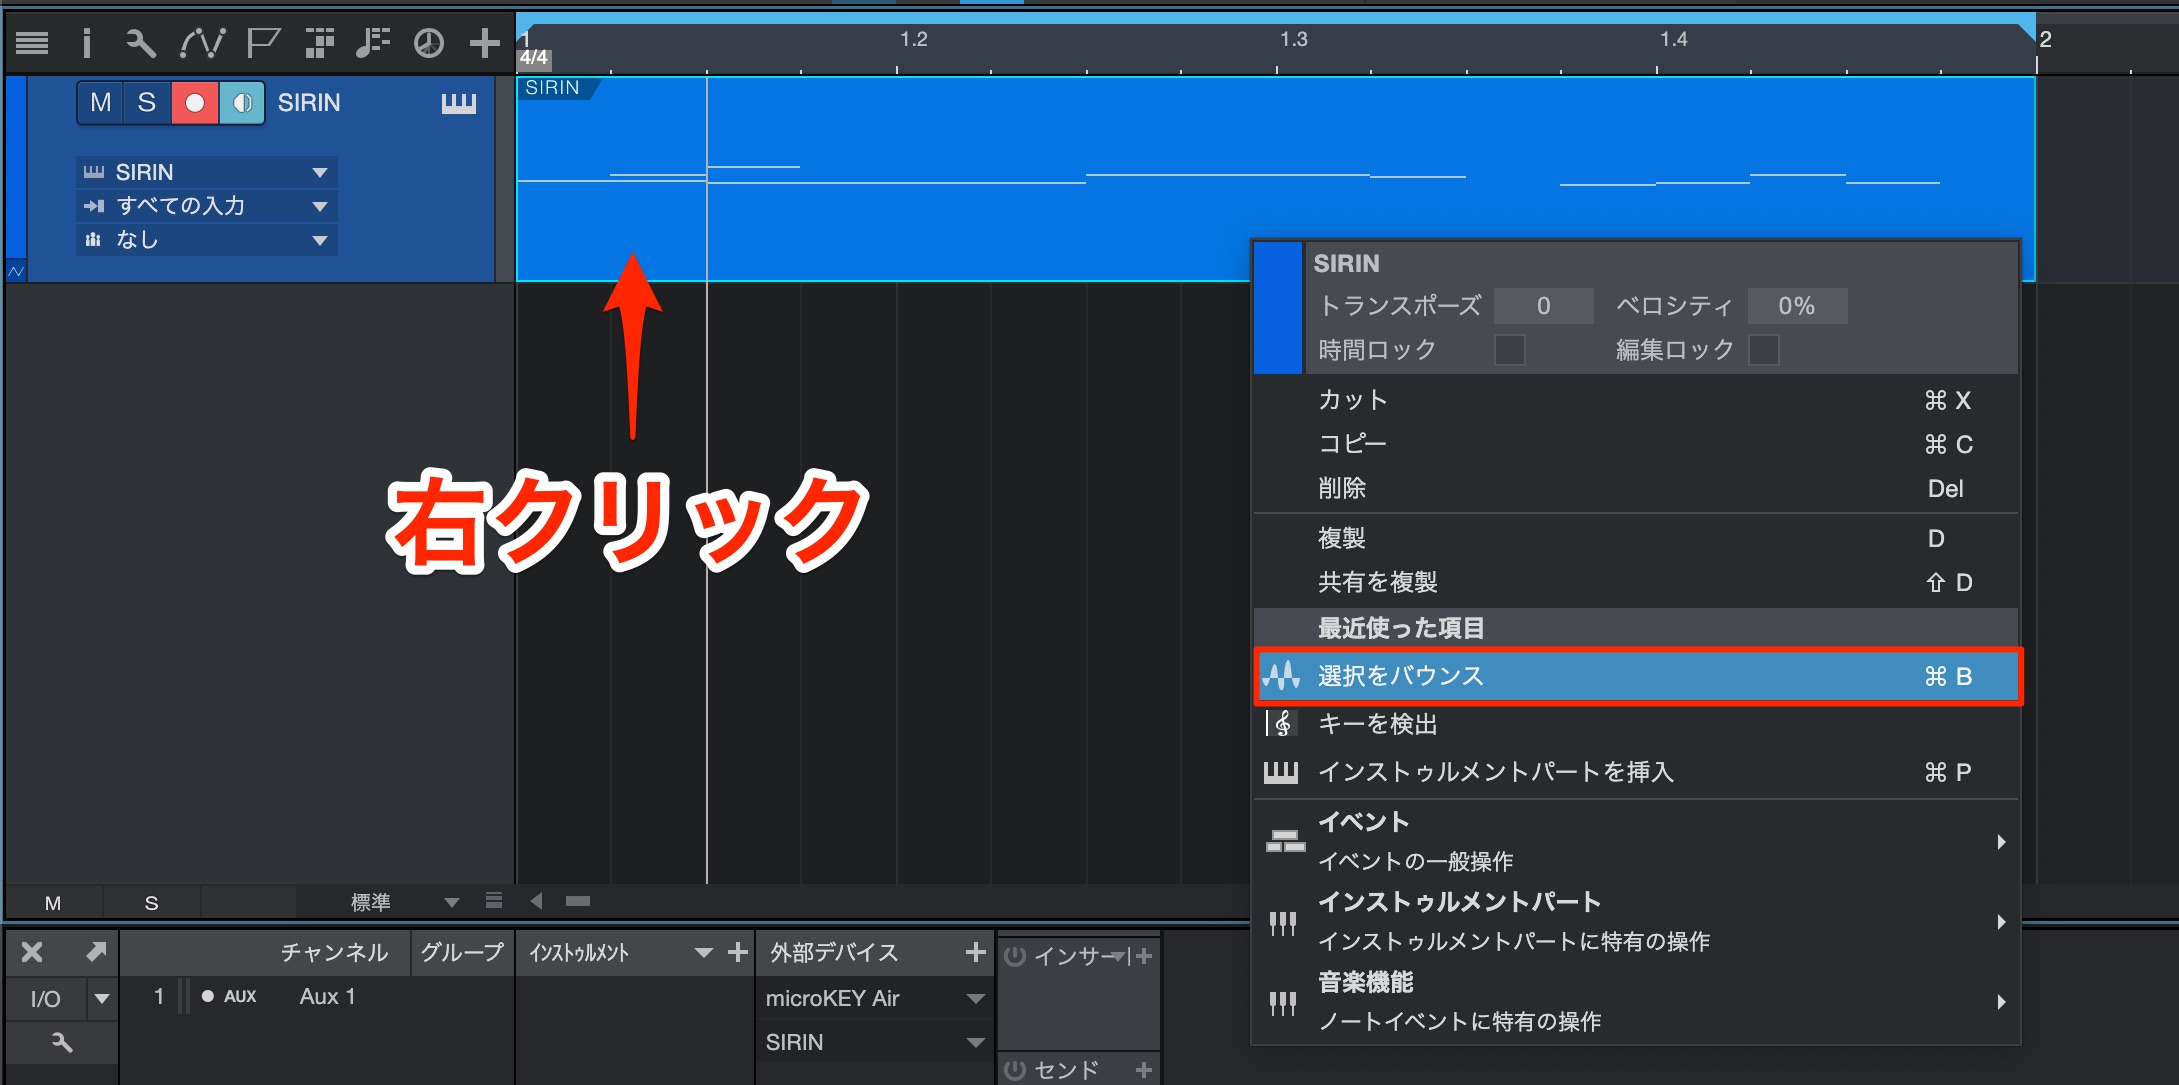Click the グループ column header
2179x1085 pixels.
click(x=462, y=952)
